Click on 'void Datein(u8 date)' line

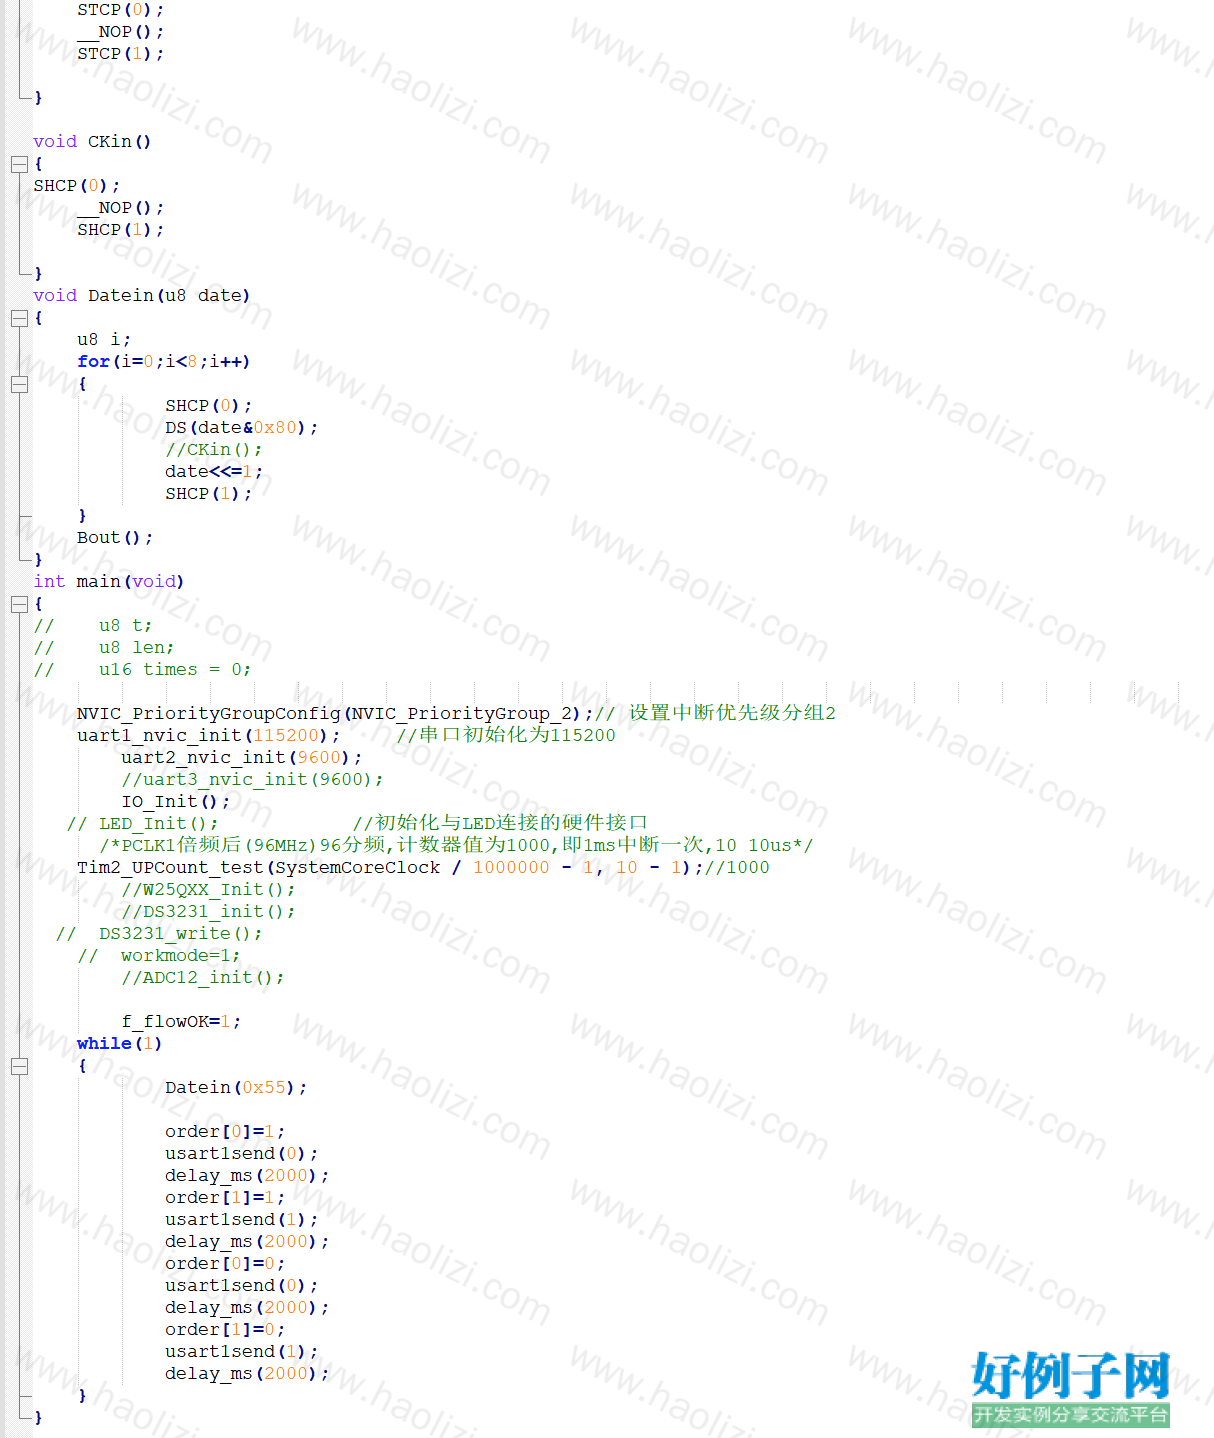click(x=141, y=296)
